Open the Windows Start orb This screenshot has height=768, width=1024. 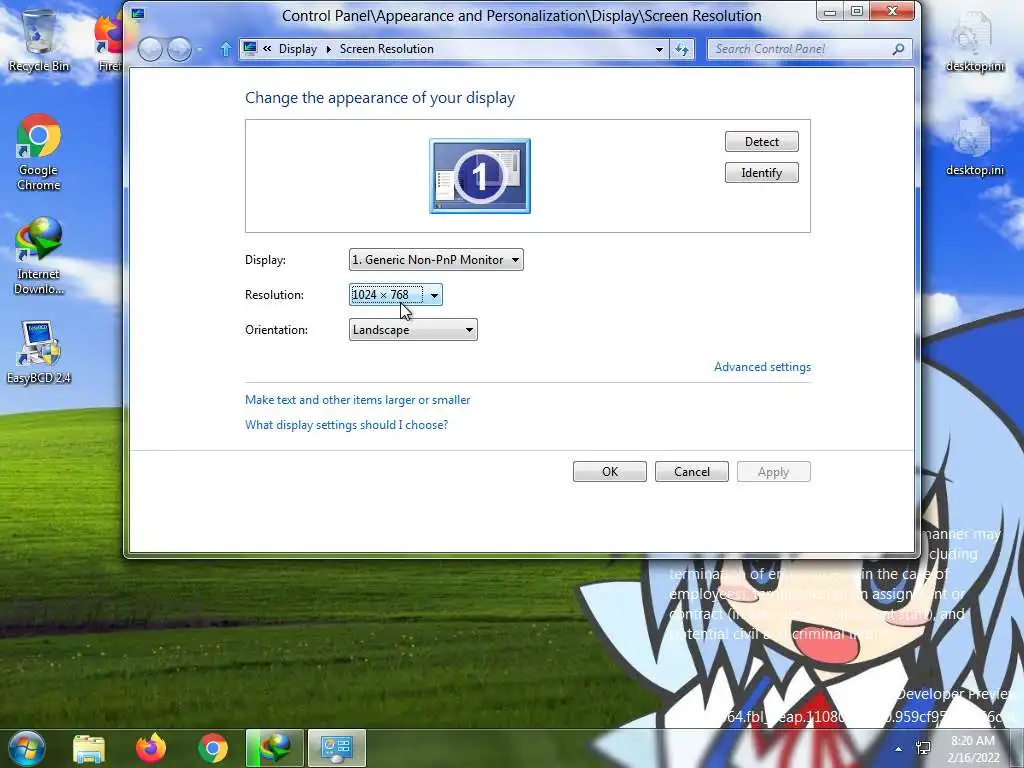click(x=26, y=748)
